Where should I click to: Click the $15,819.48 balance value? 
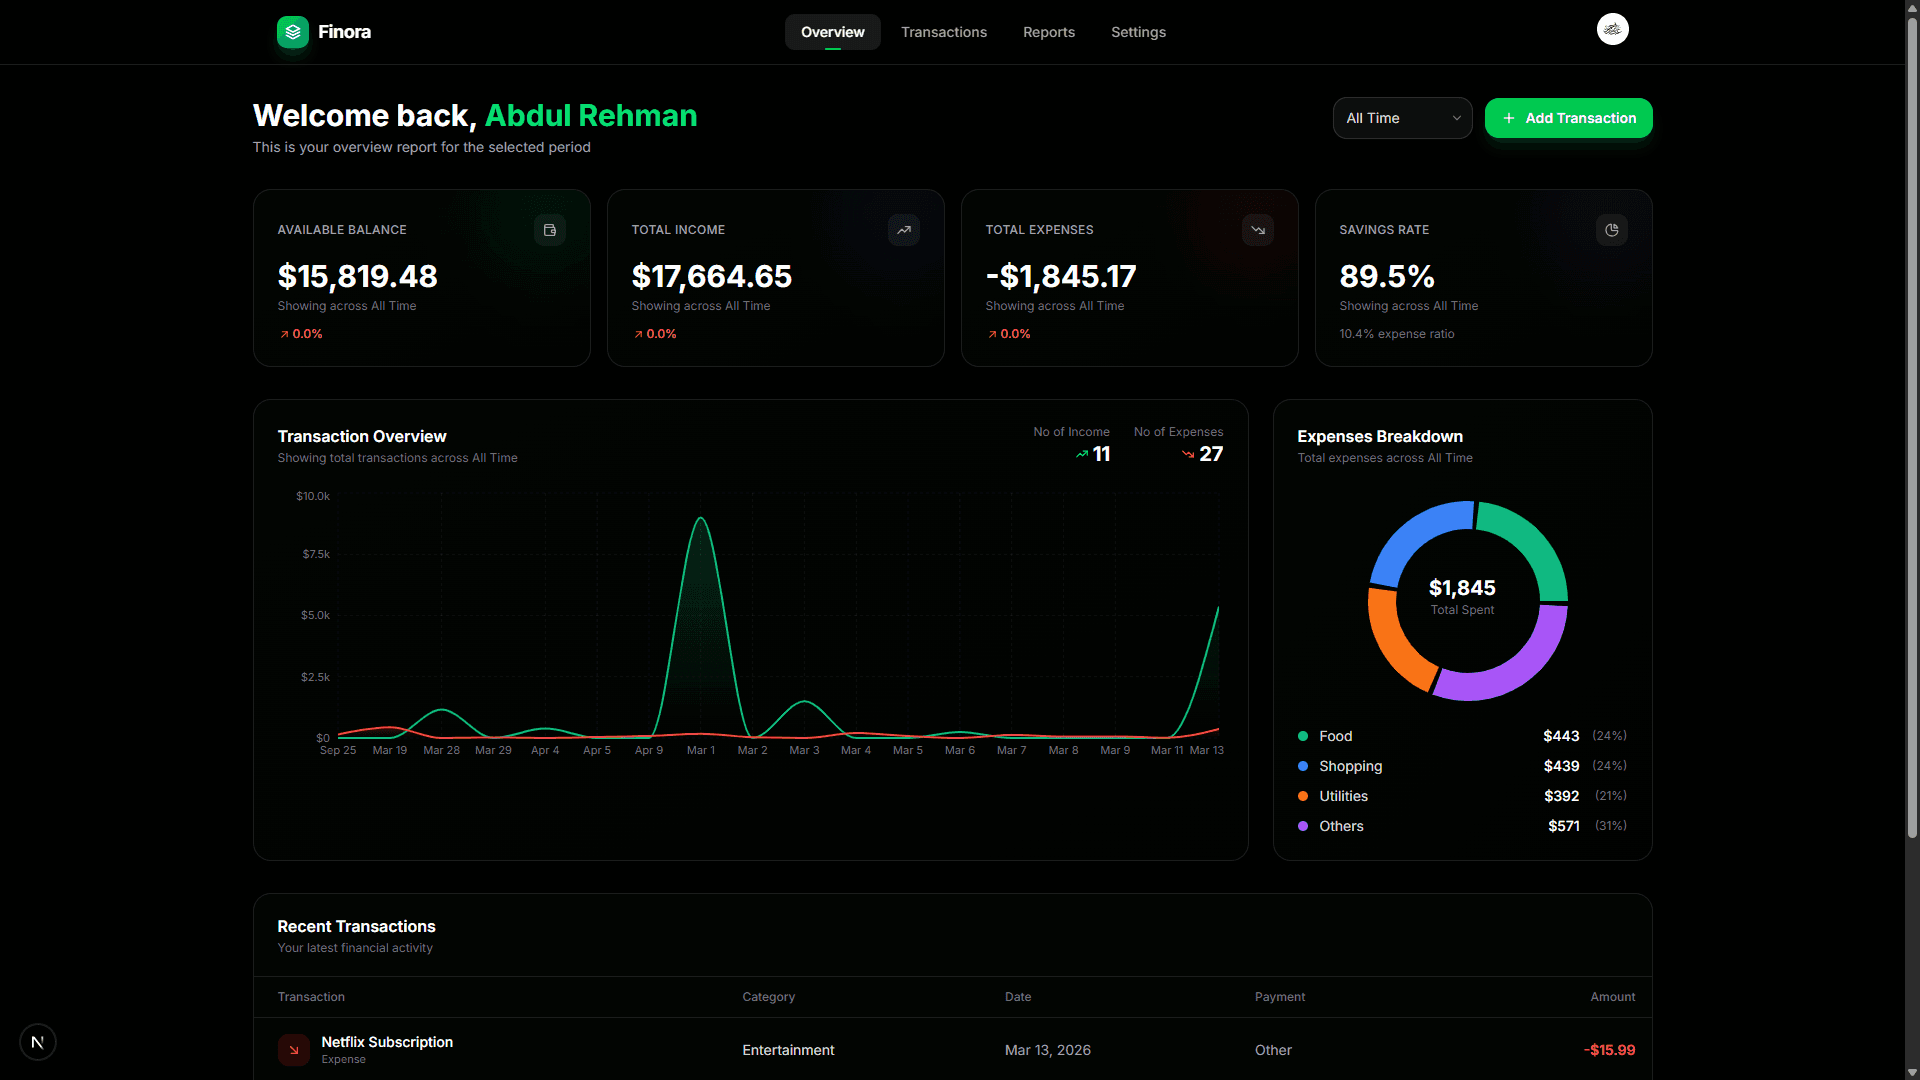pyautogui.click(x=357, y=276)
